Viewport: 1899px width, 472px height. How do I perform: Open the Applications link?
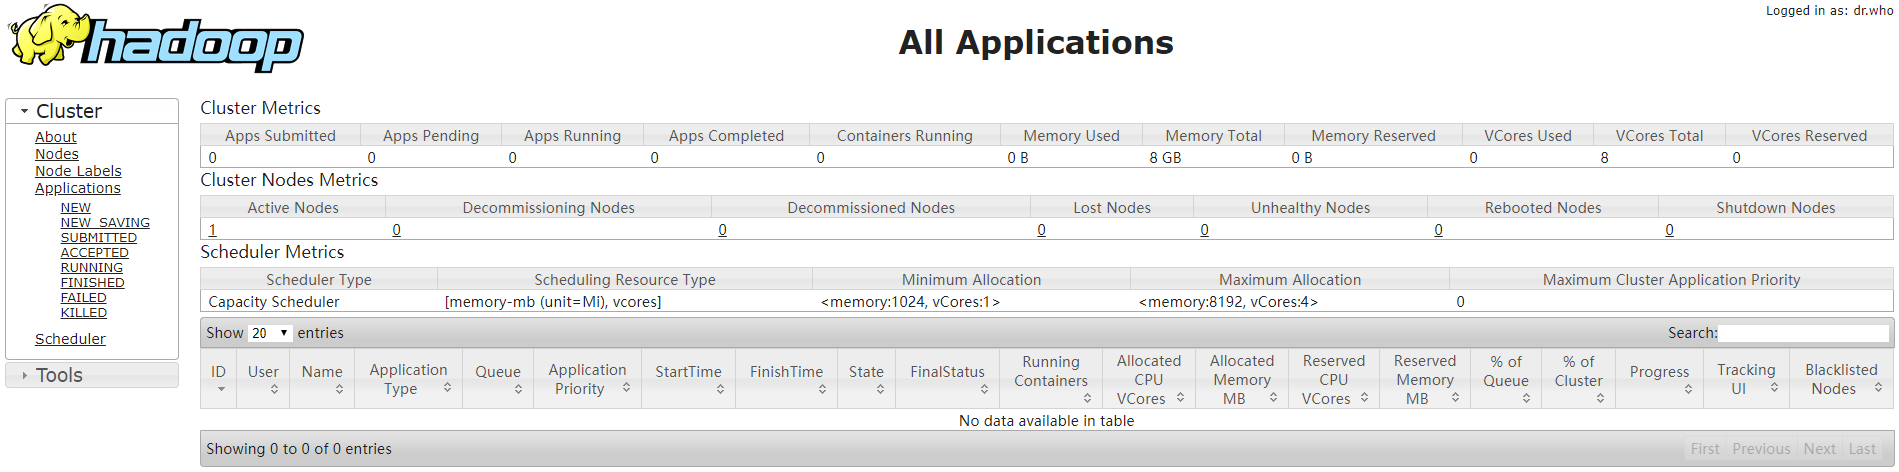(78, 188)
